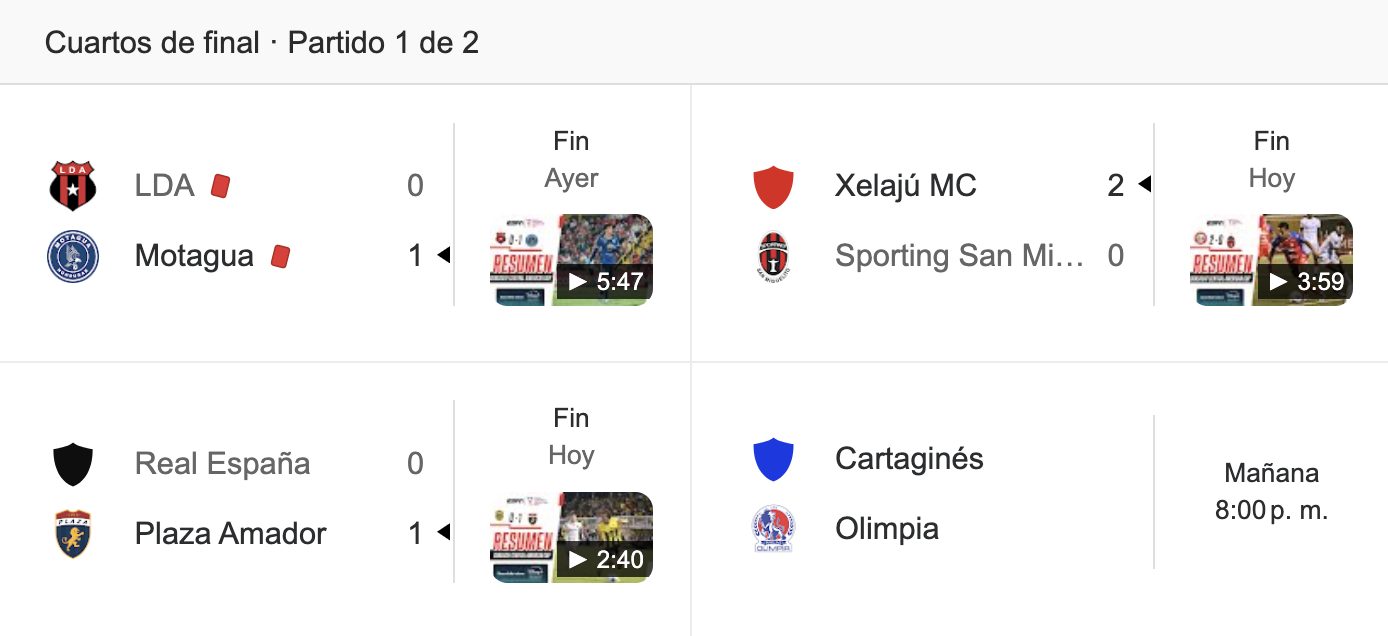Click the Sporting San Miguelito crest icon
Screen dimensions: 1388x636
coord(773,257)
